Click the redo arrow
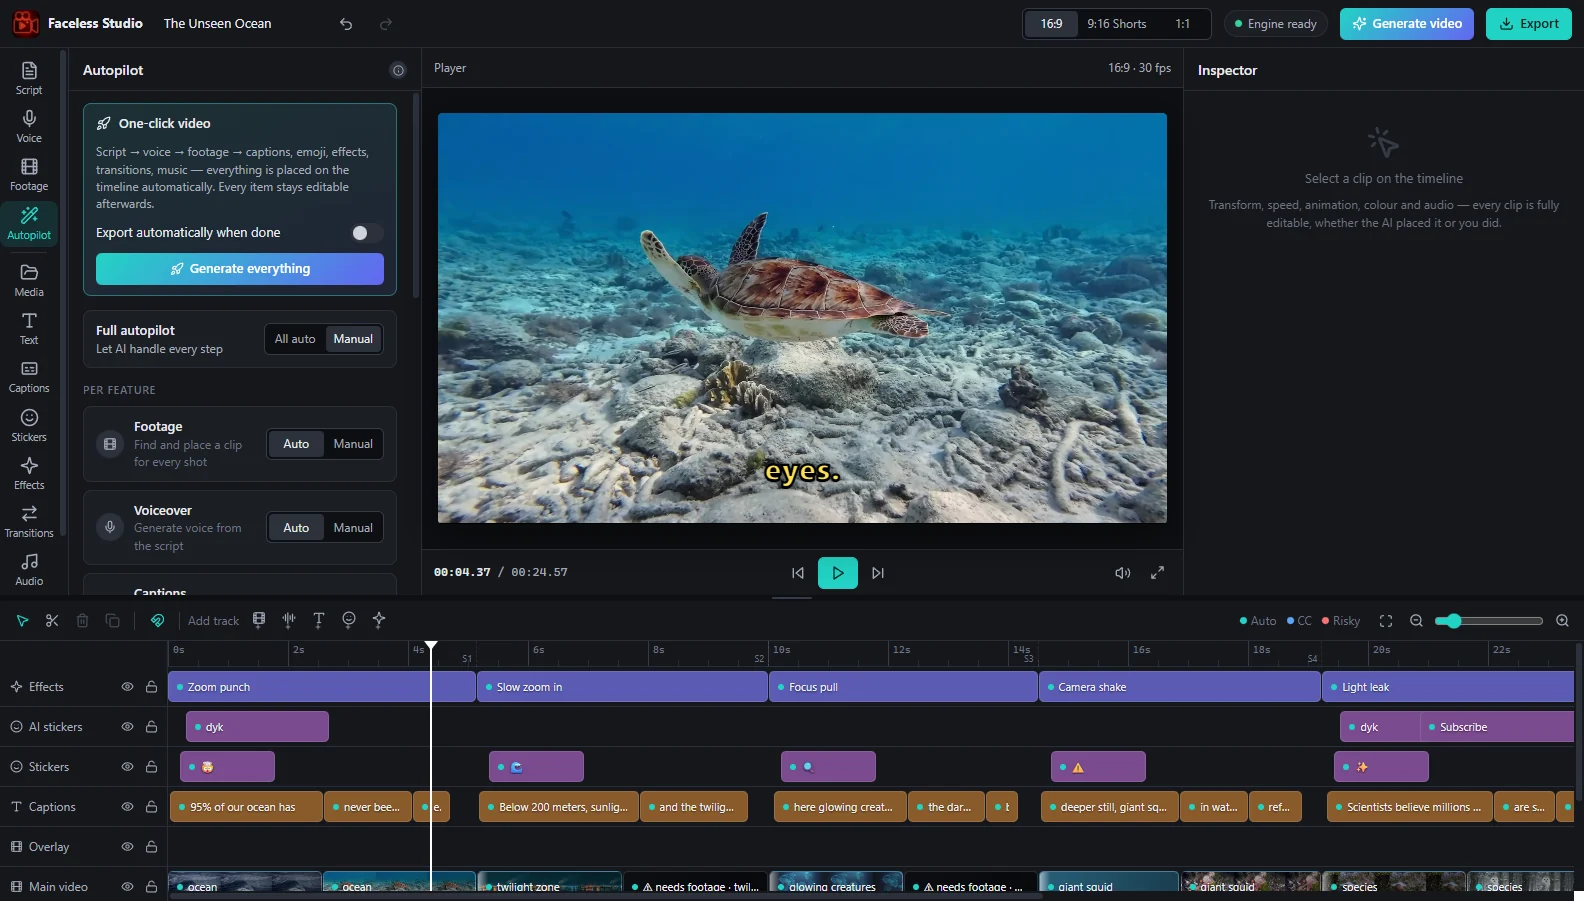The image size is (1584, 901). (386, 24)
